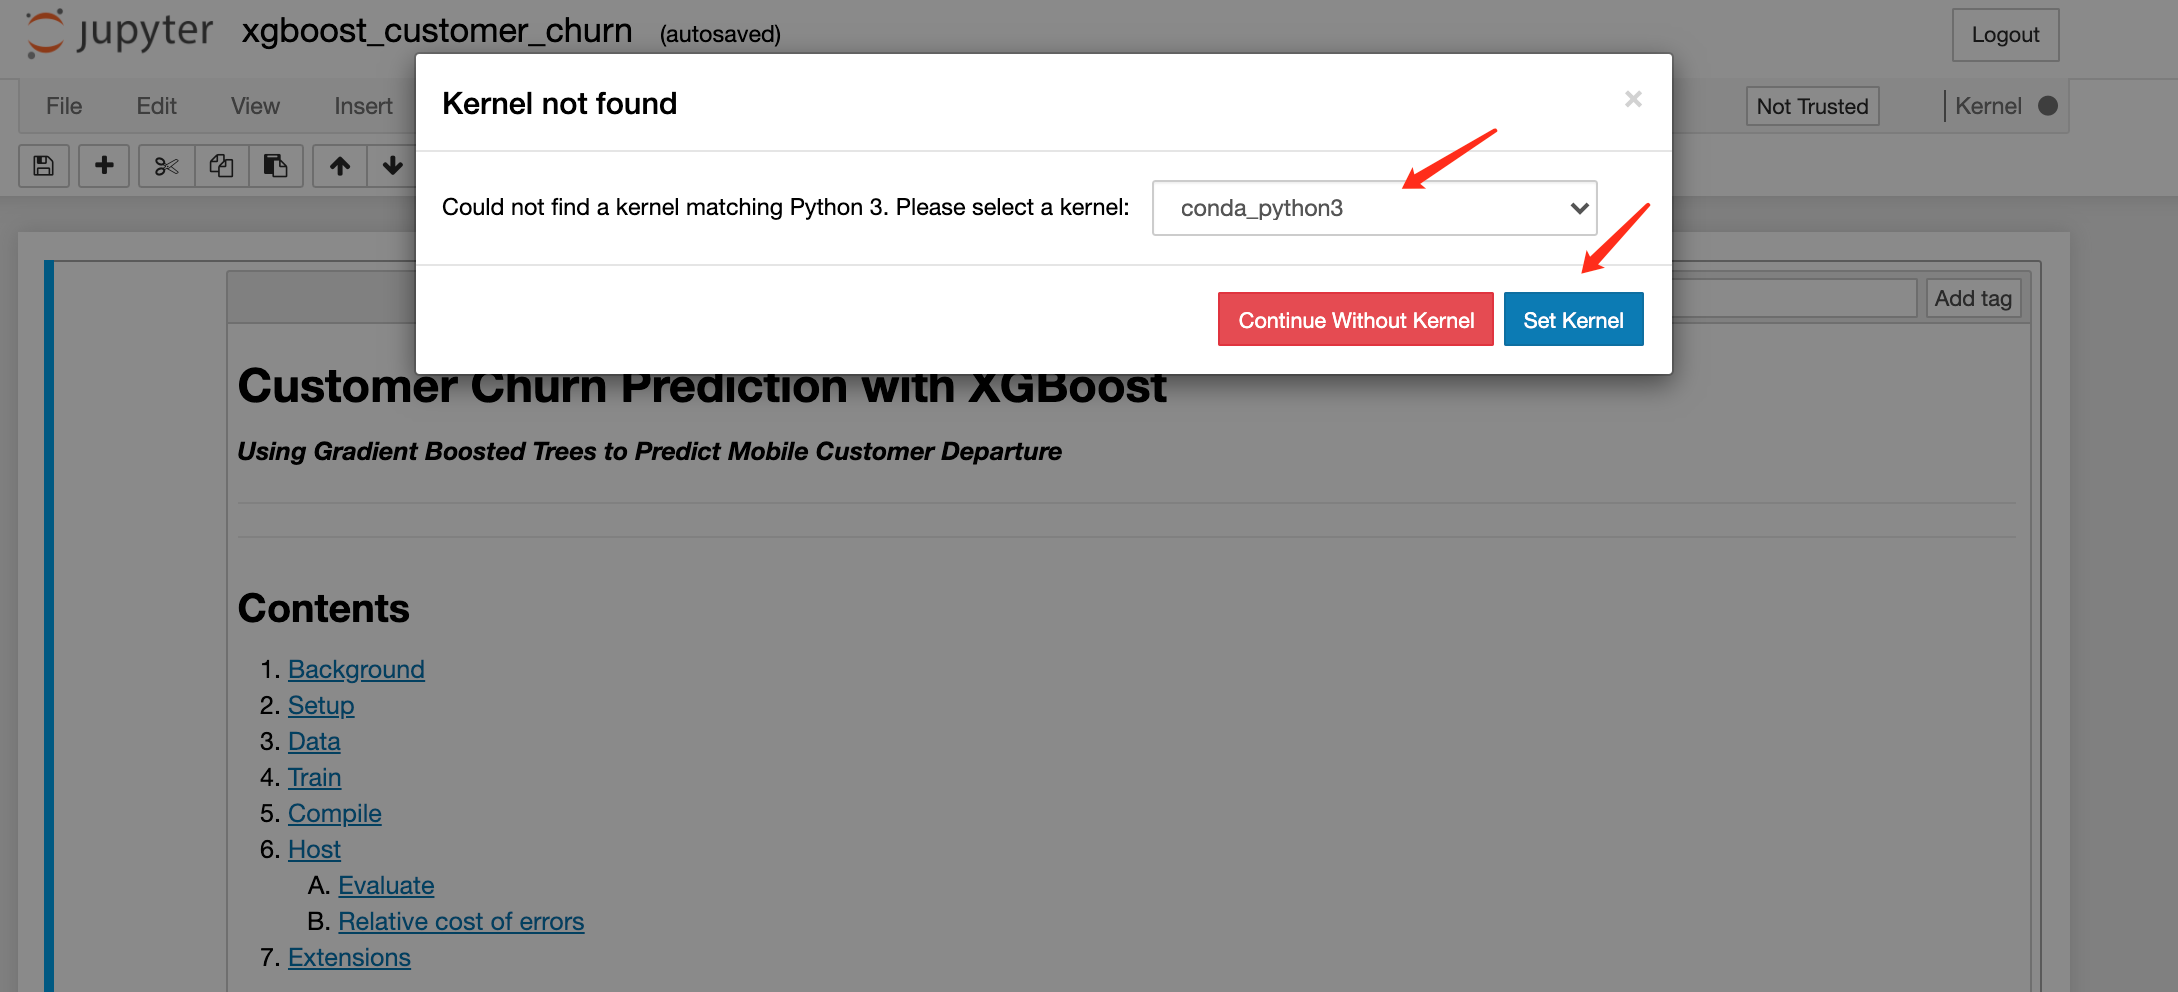Click the move cell down arrow
The width and height of the screenshot is (2178, 992).
click(x=392, y=166)
